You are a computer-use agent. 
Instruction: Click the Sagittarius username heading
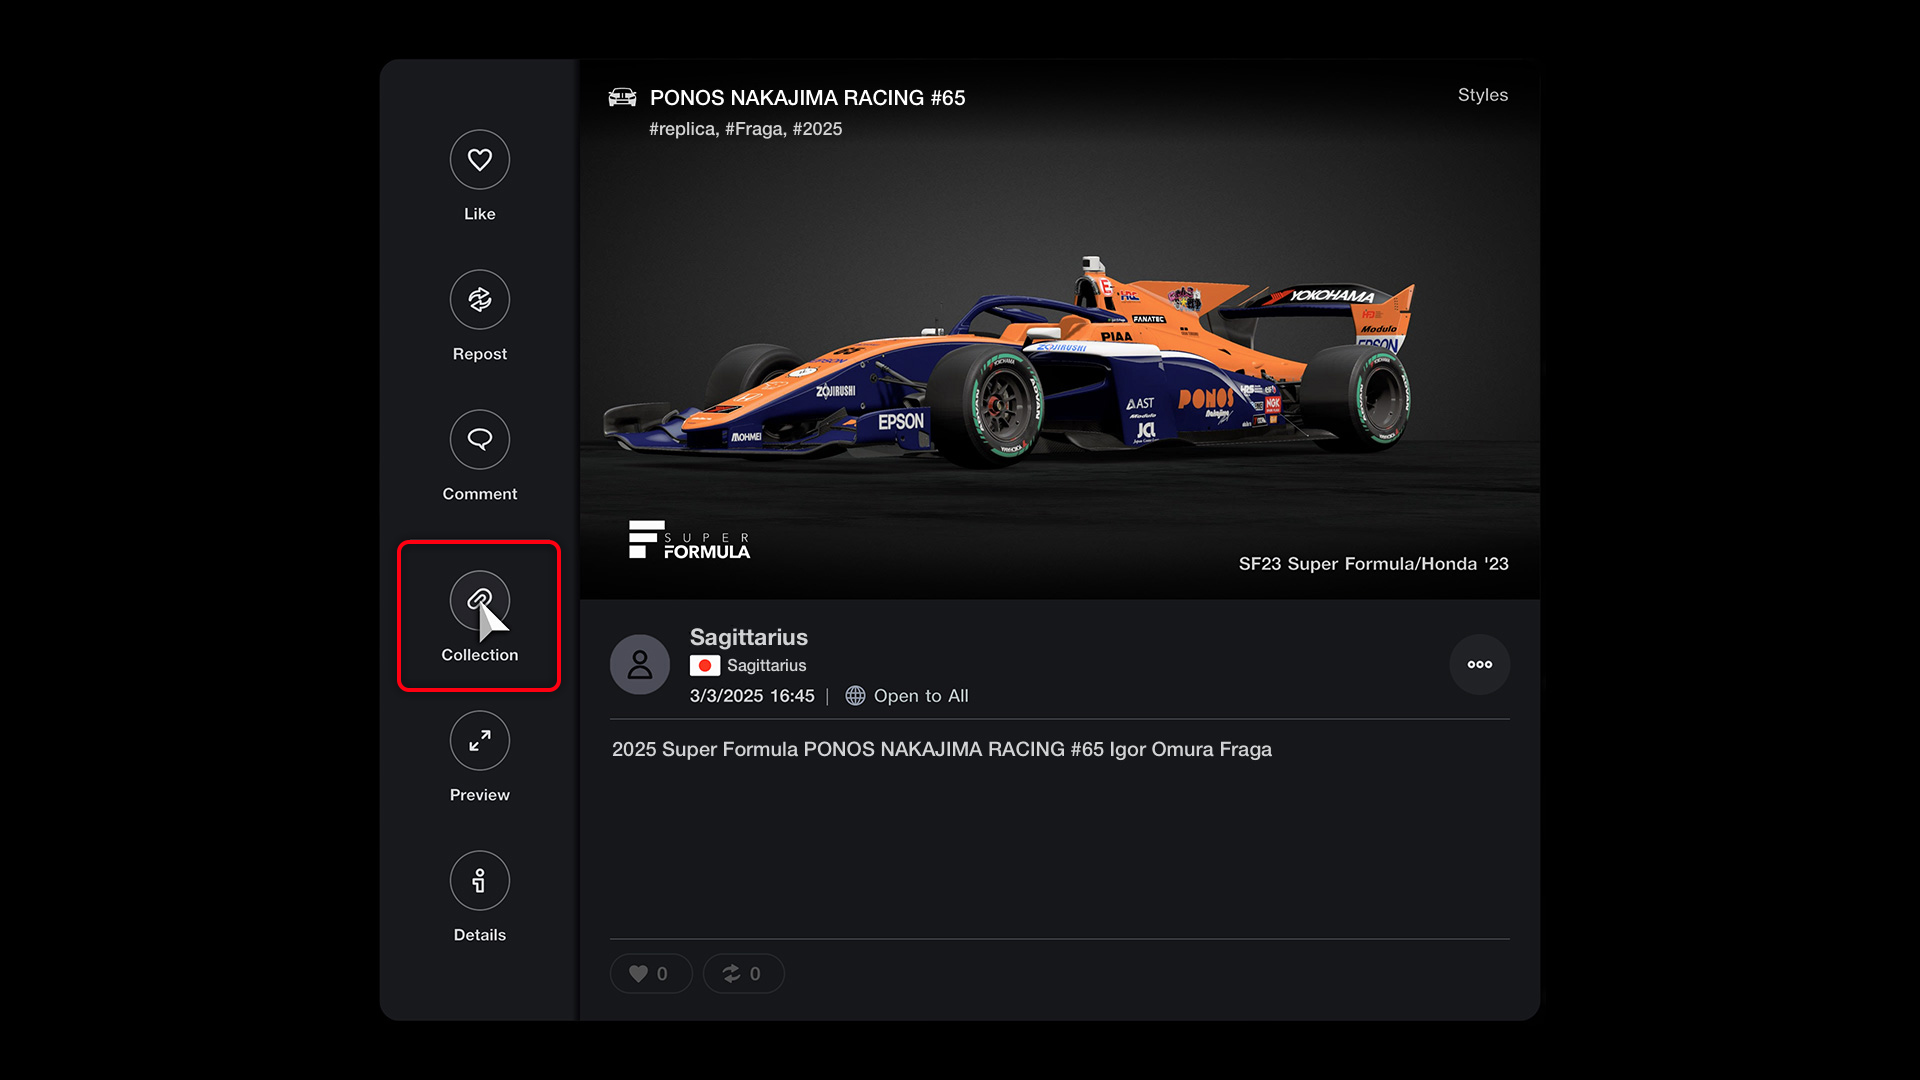pos(748,637)
